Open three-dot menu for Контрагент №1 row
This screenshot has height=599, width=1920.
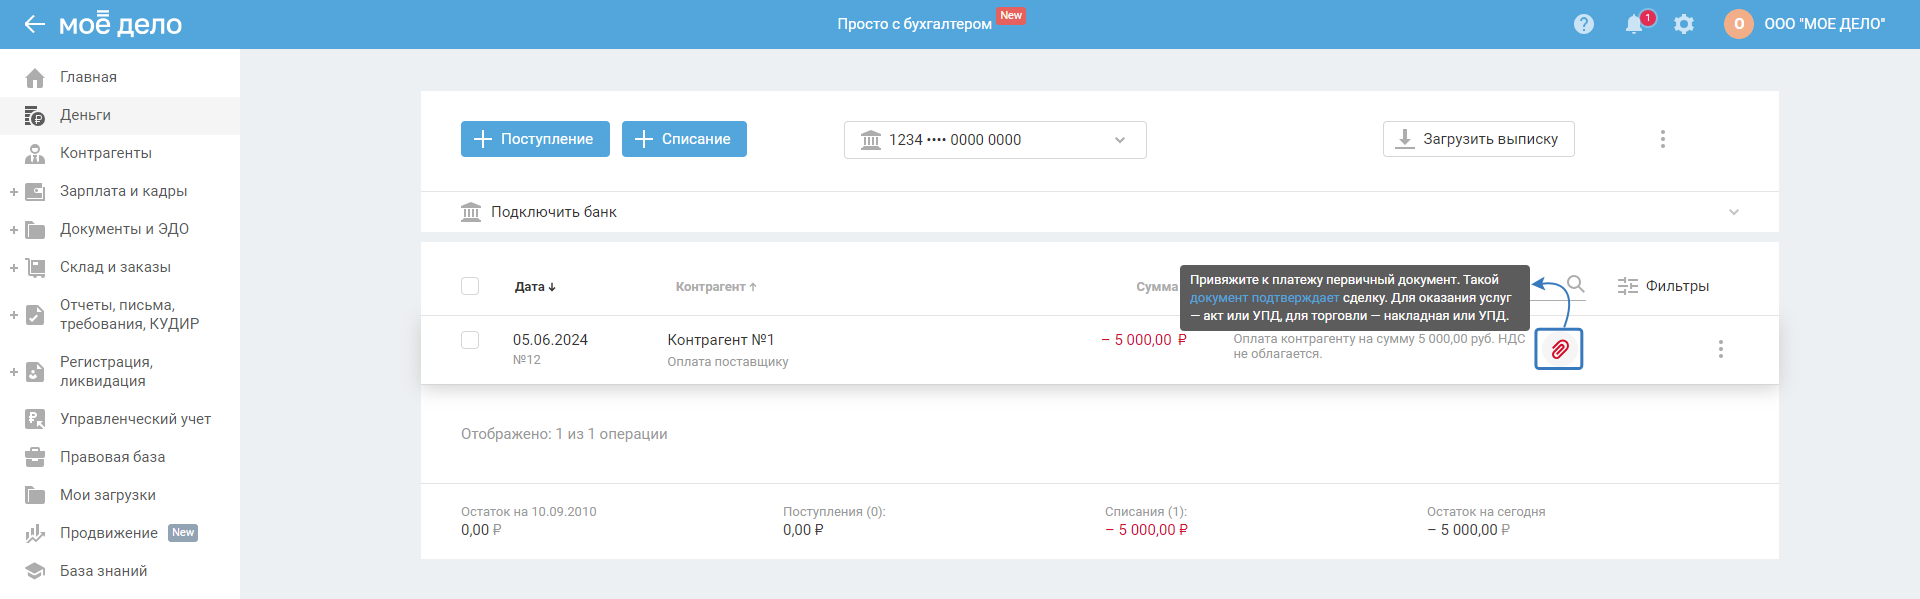(1721, 349)
